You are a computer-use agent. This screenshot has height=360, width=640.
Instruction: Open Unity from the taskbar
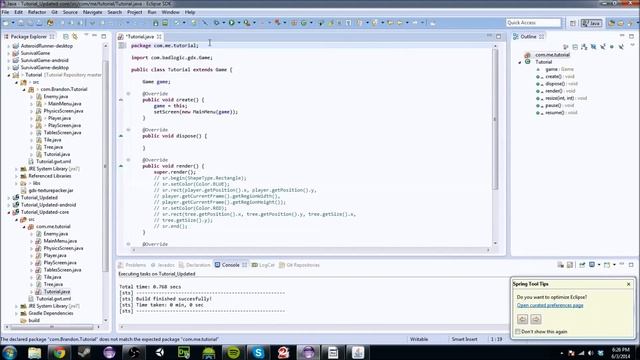[159, 352]
